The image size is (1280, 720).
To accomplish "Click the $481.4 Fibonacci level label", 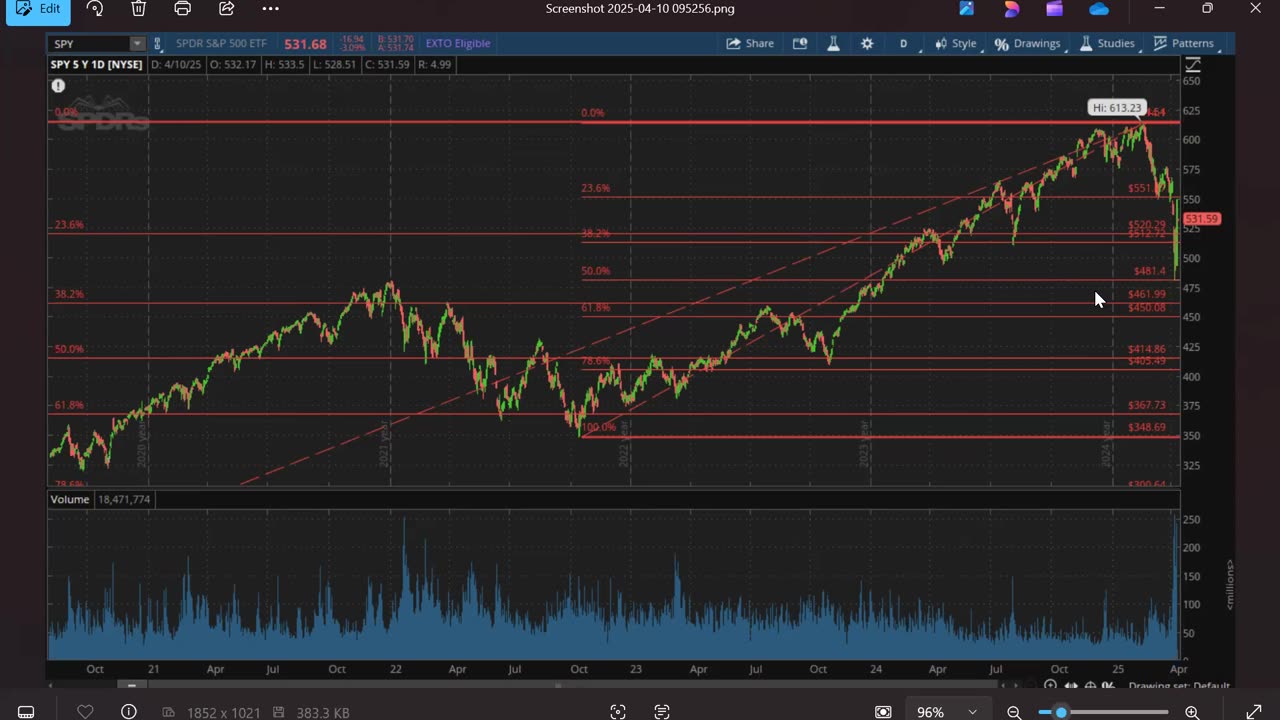I will 1149,271.
